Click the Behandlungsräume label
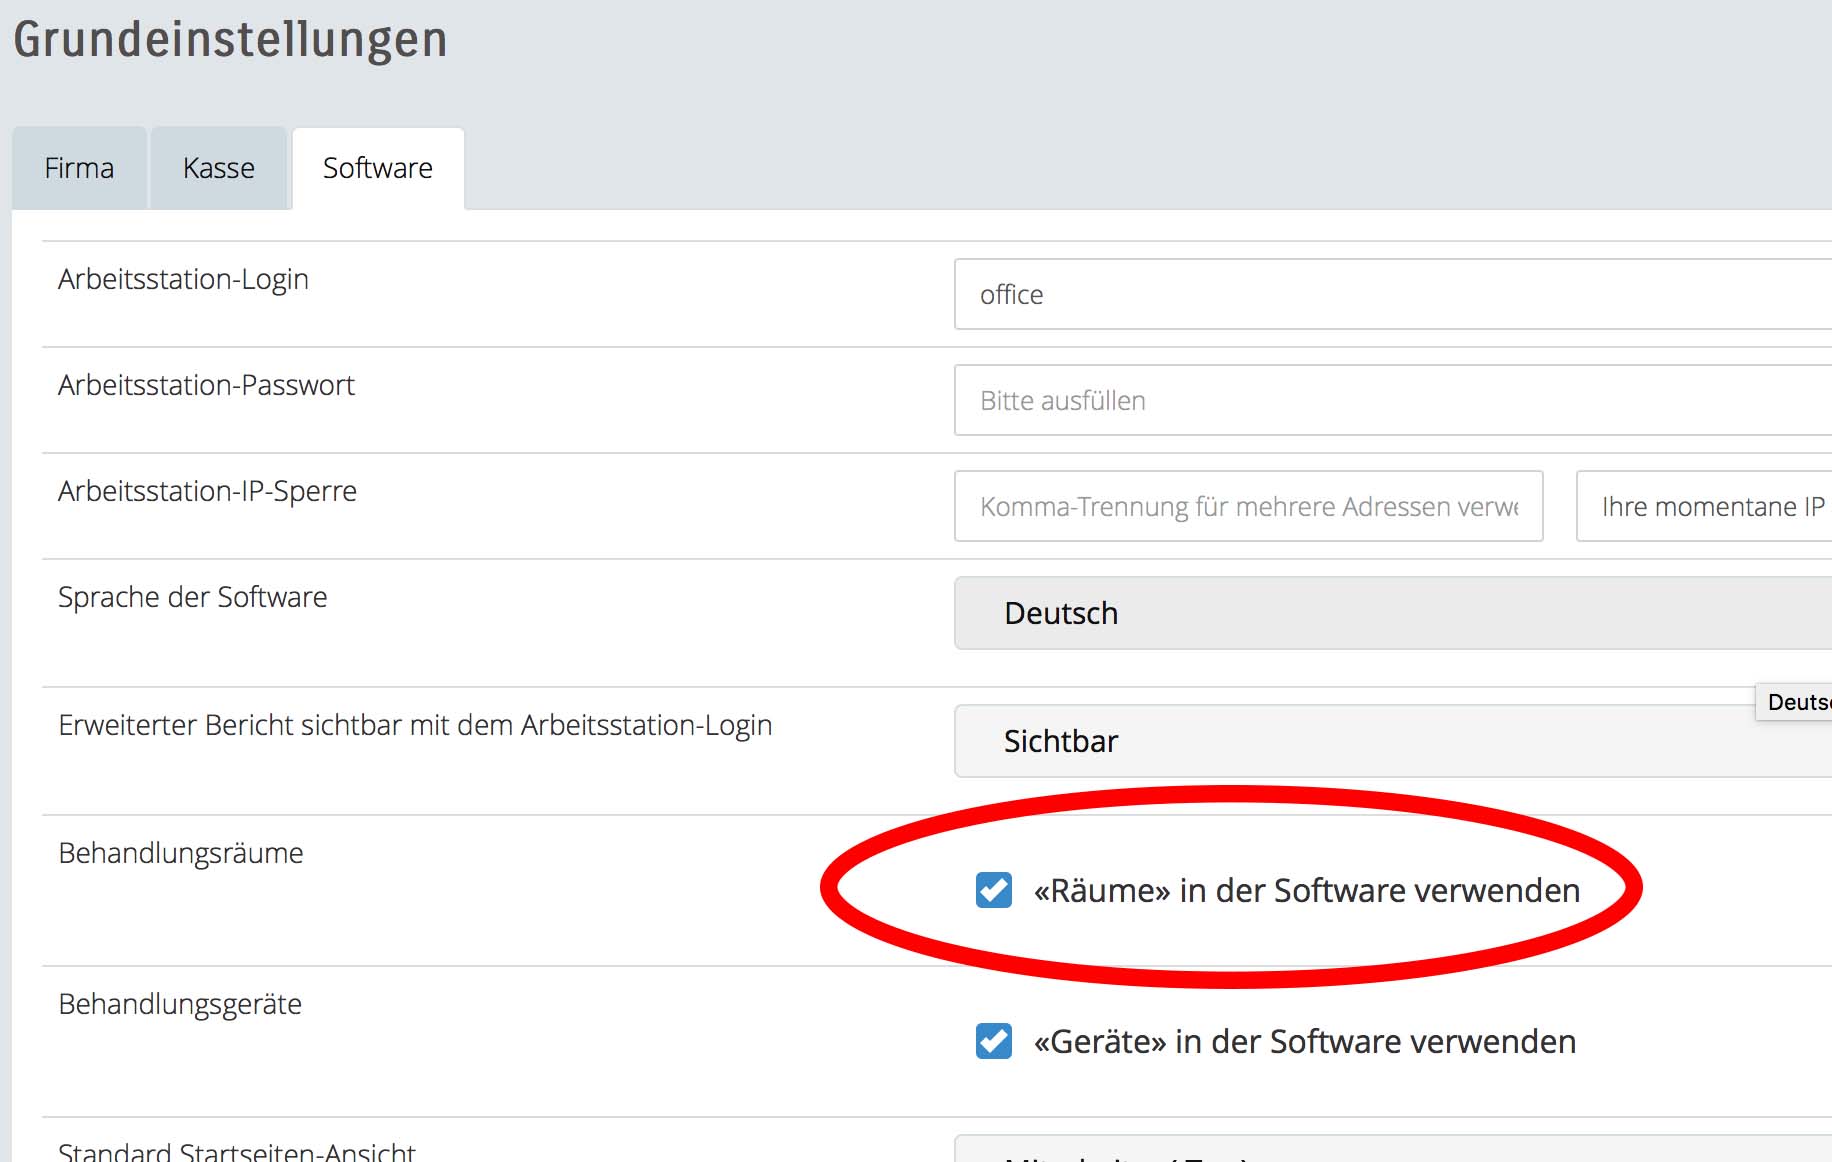1832x1162 pixels. coord(181,853)
